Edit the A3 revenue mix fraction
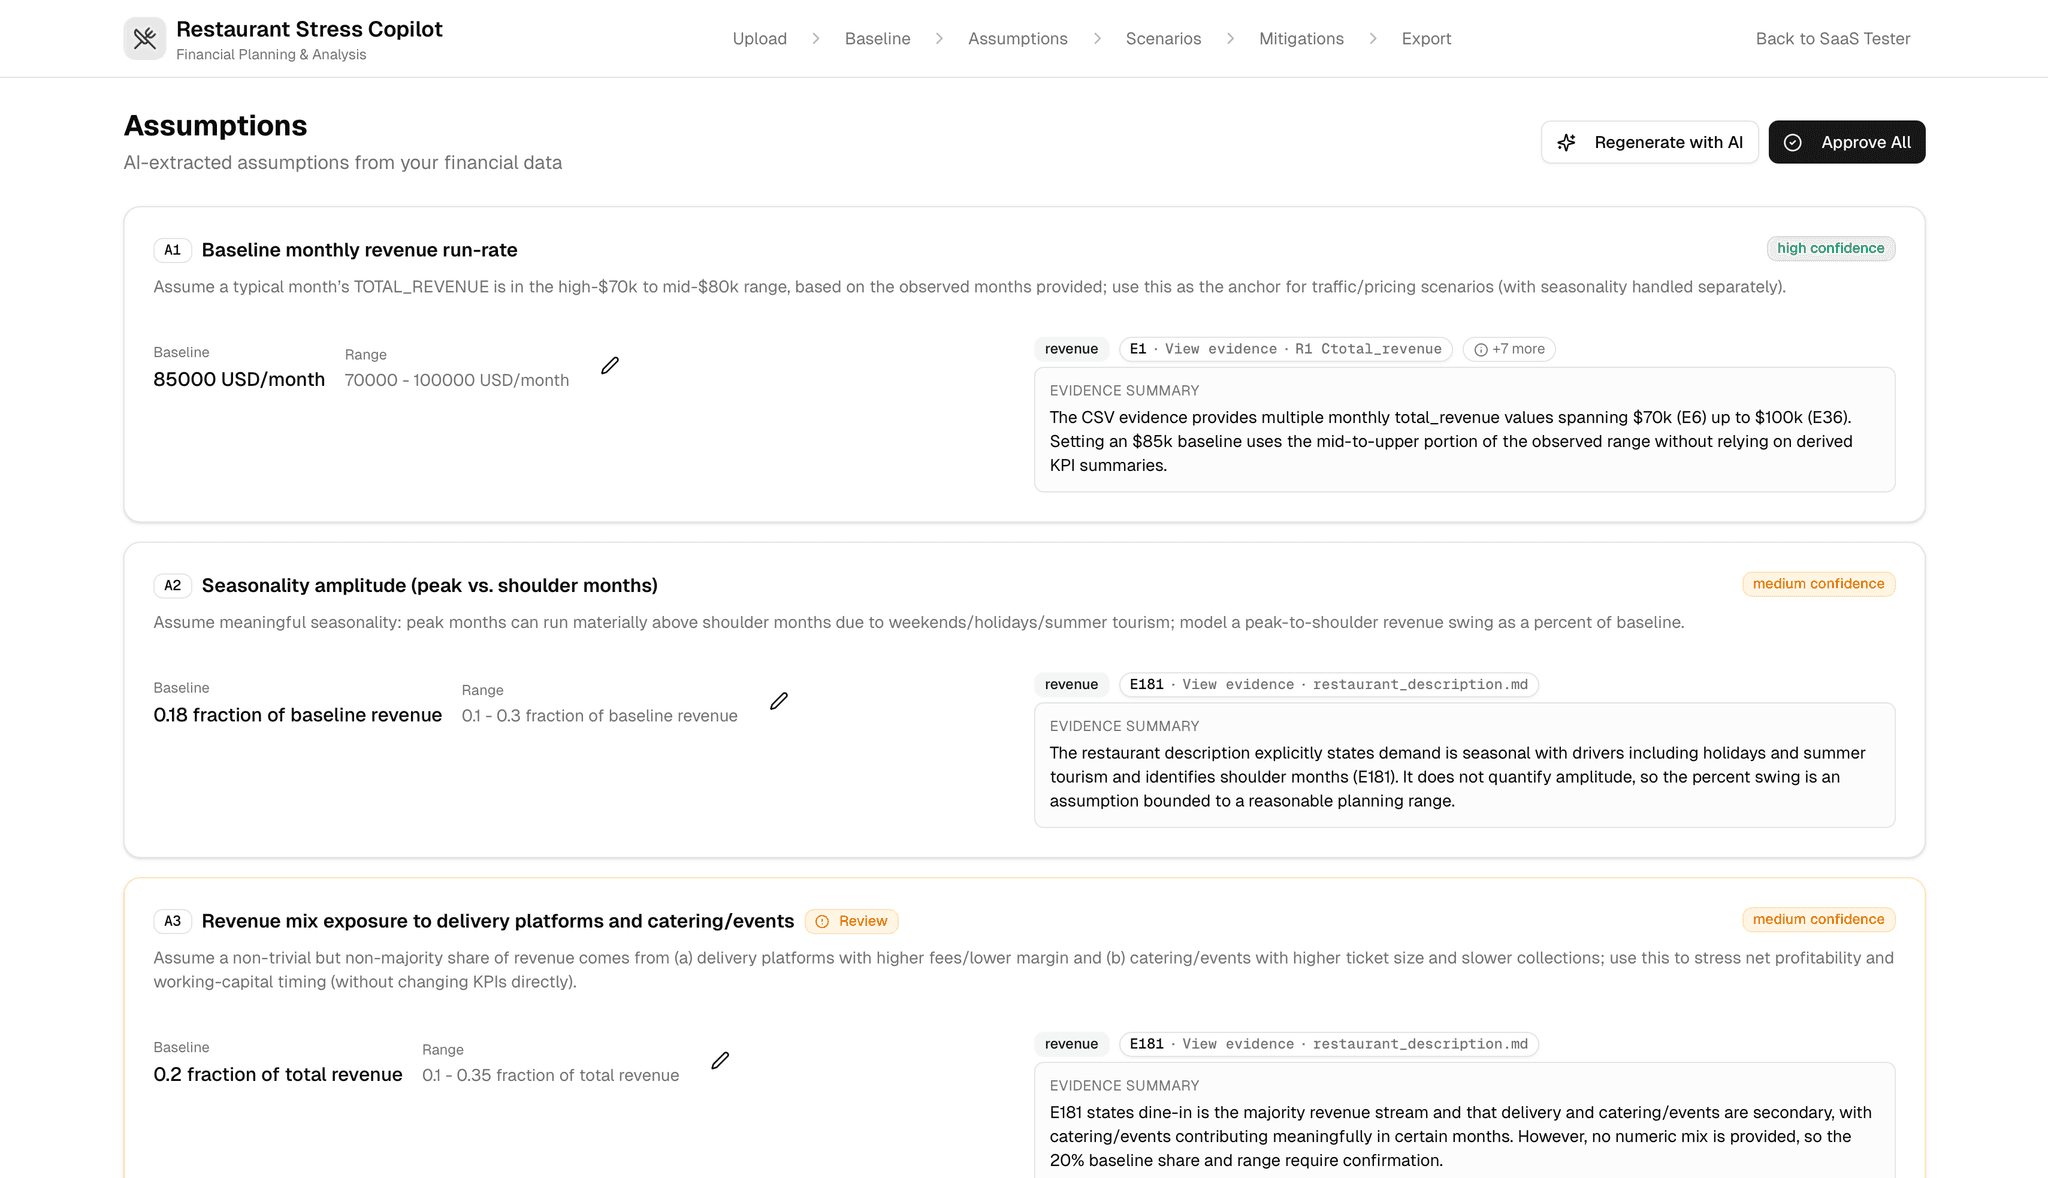 point(720,1060)
